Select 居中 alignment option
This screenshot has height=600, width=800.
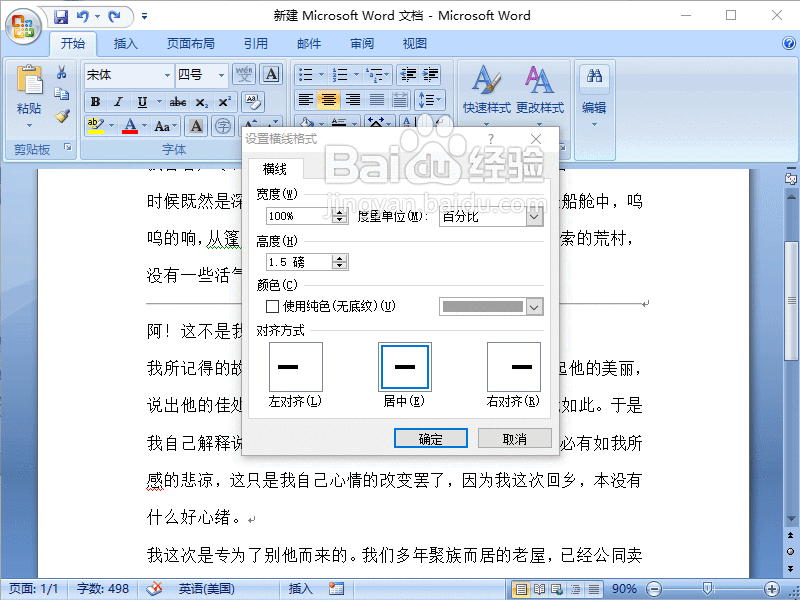[405, 367]
